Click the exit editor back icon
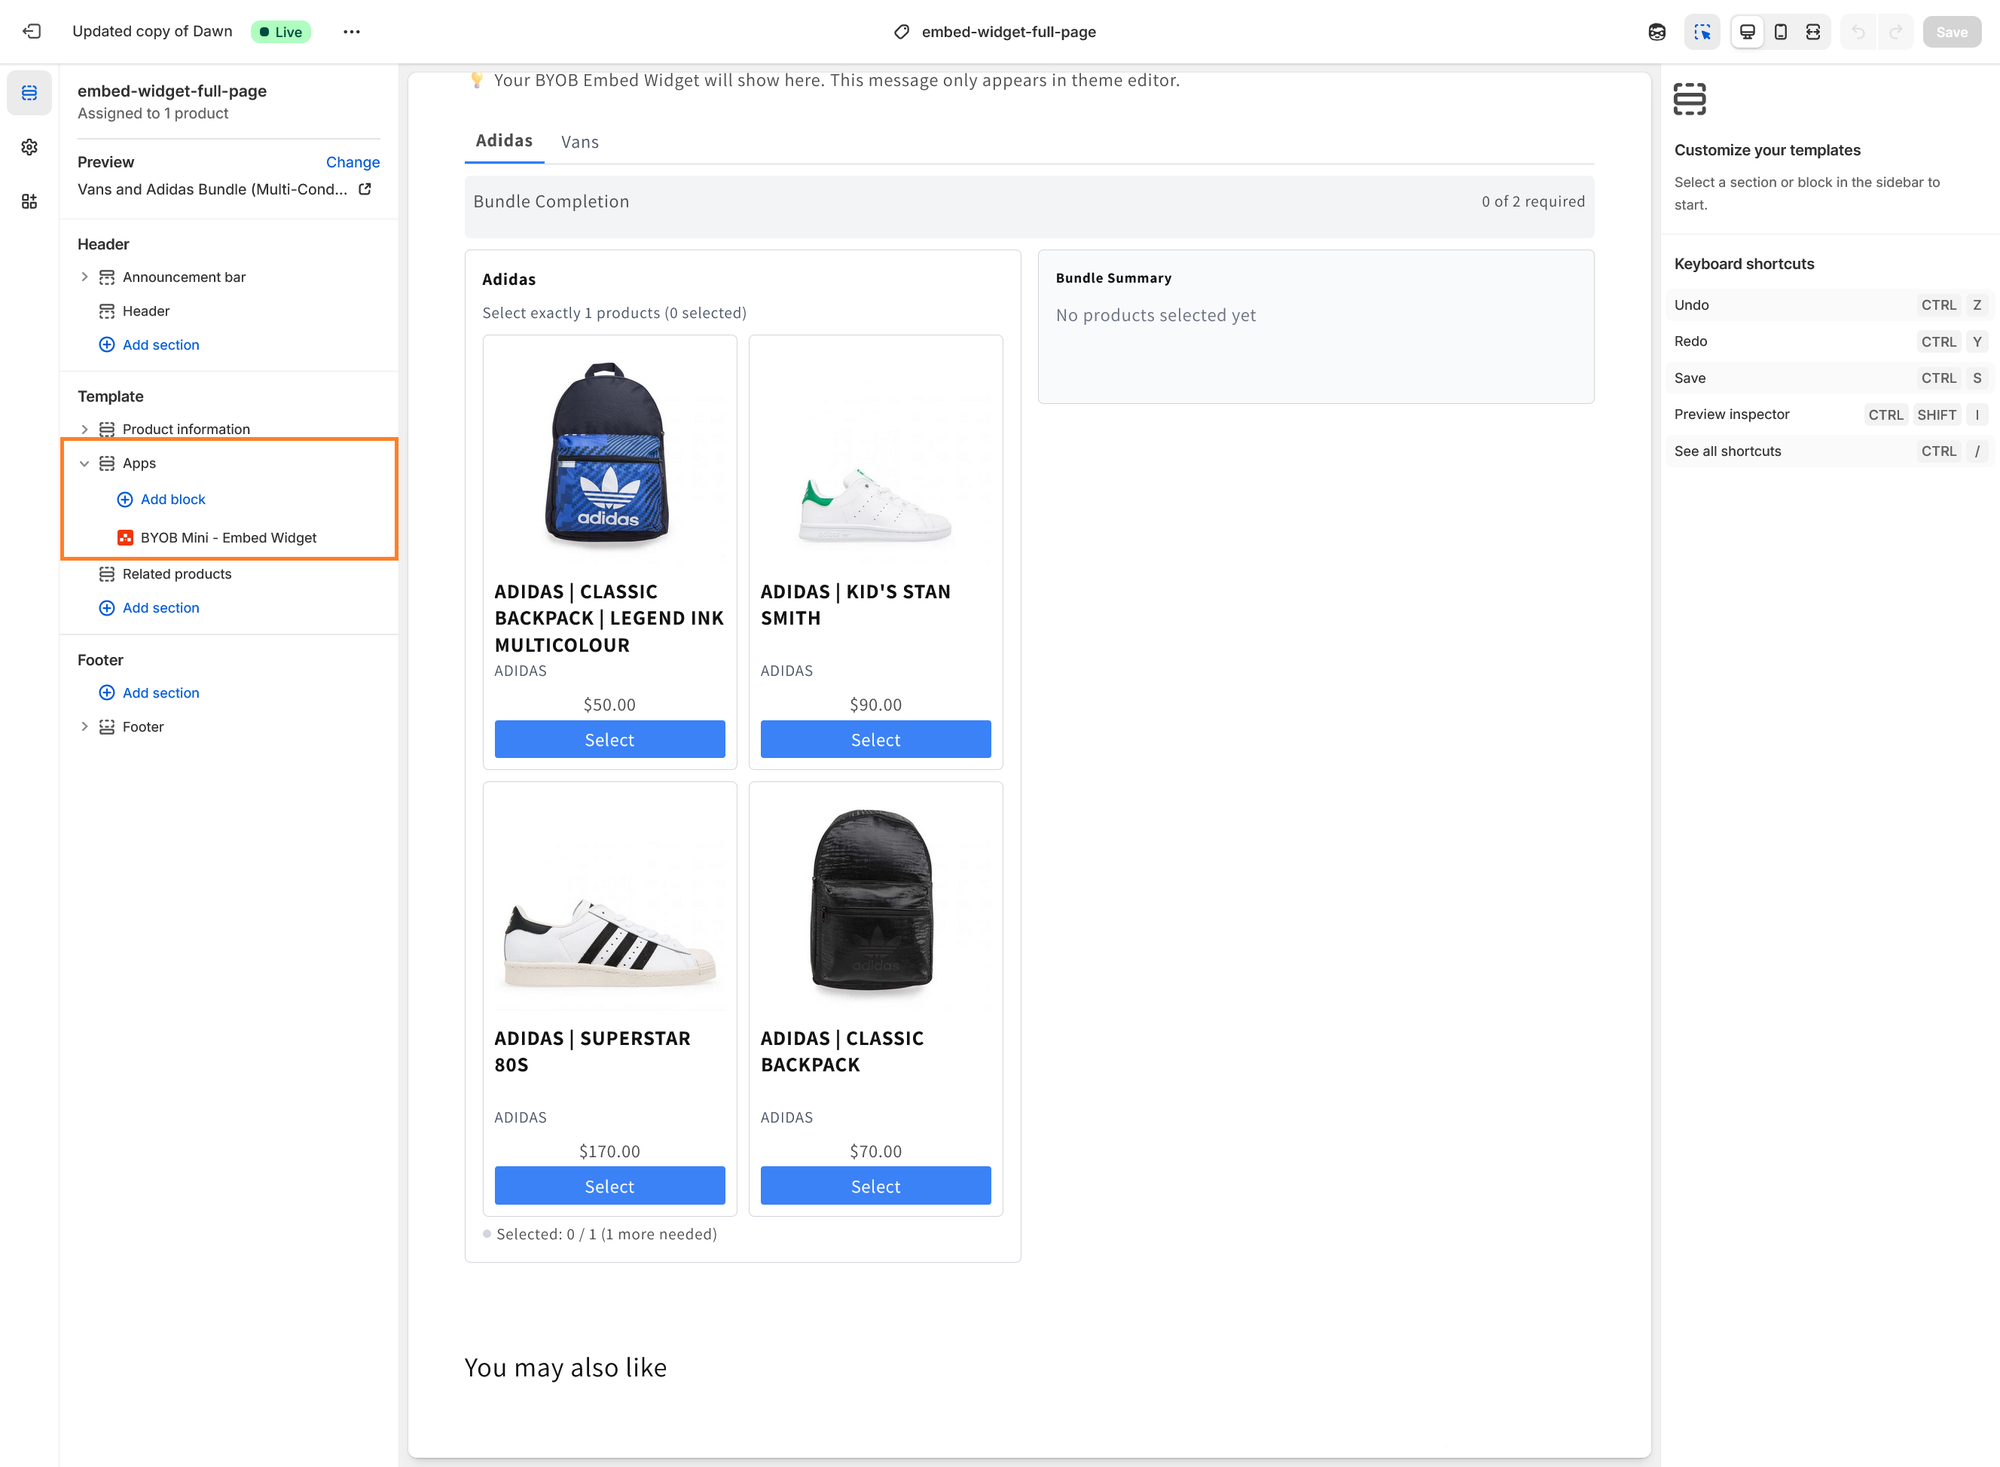The height and width of the screenshot is (1467, 2000). tap(32, 31)
